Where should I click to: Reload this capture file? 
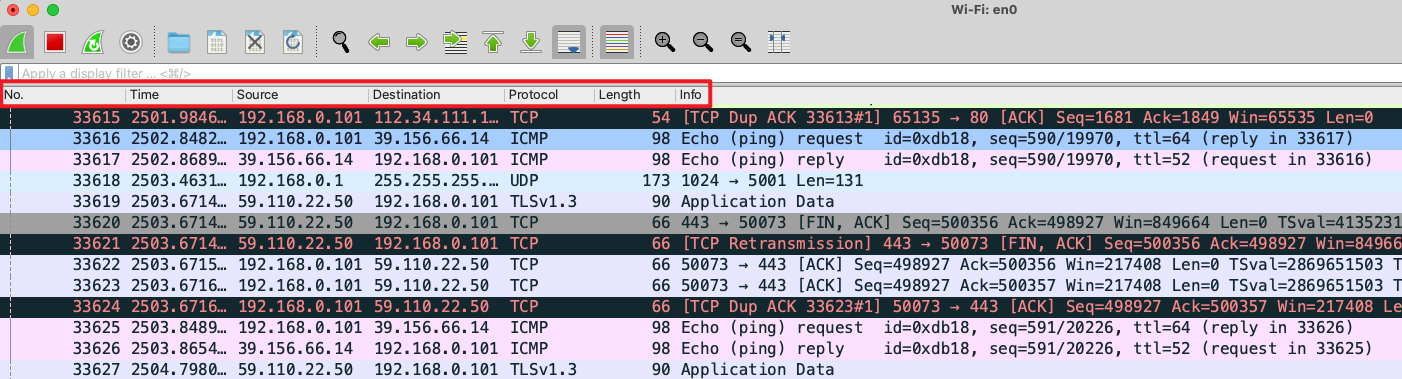[x=293, y=42]
